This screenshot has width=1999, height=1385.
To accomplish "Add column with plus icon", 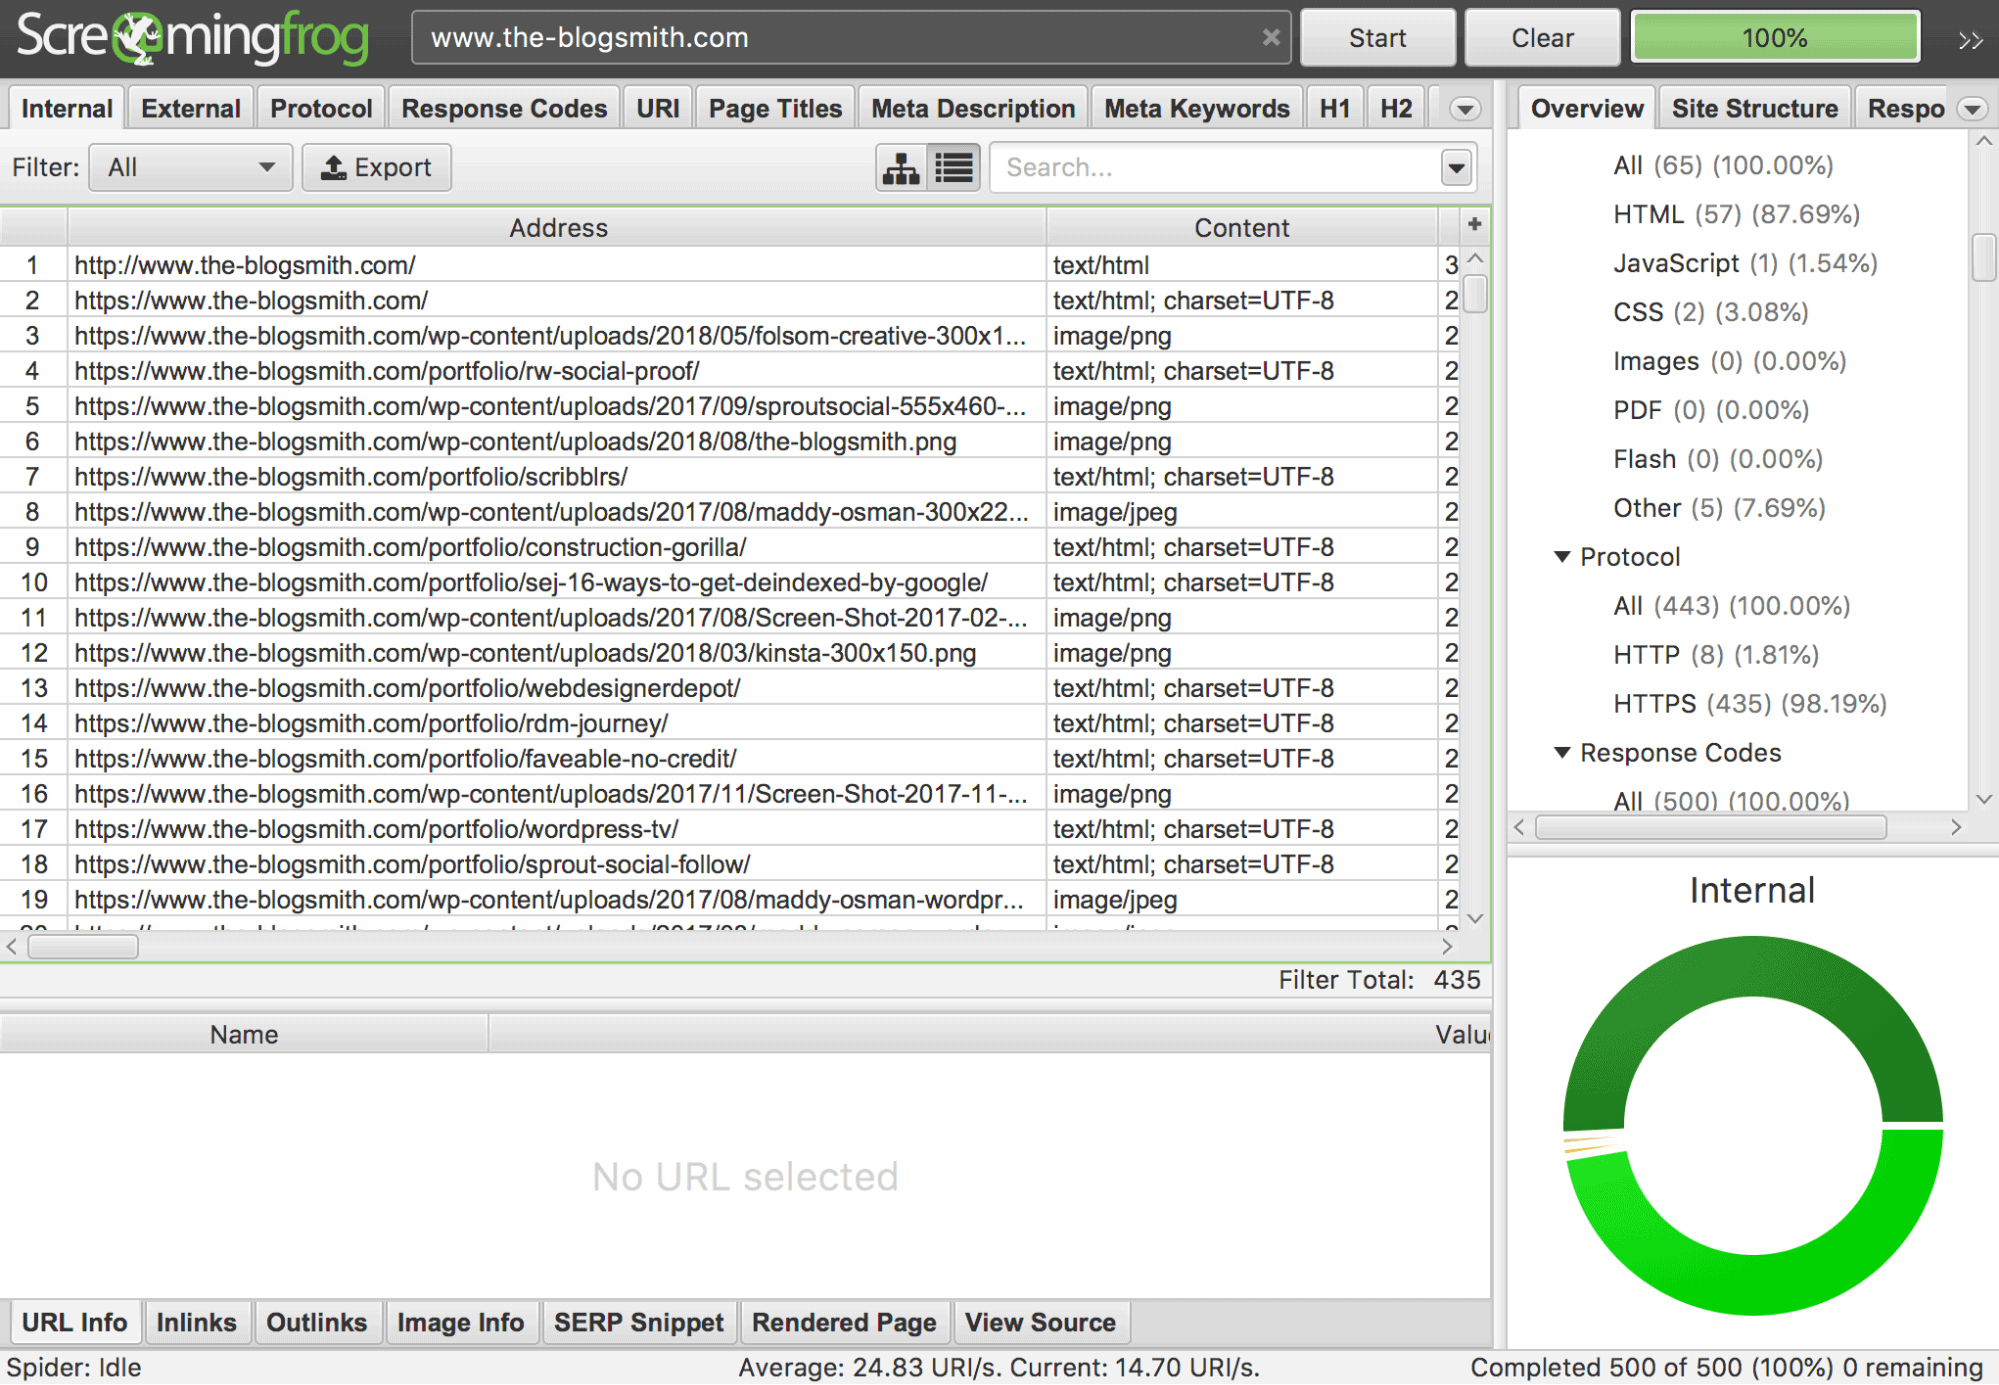I will tap(1473, 225).
